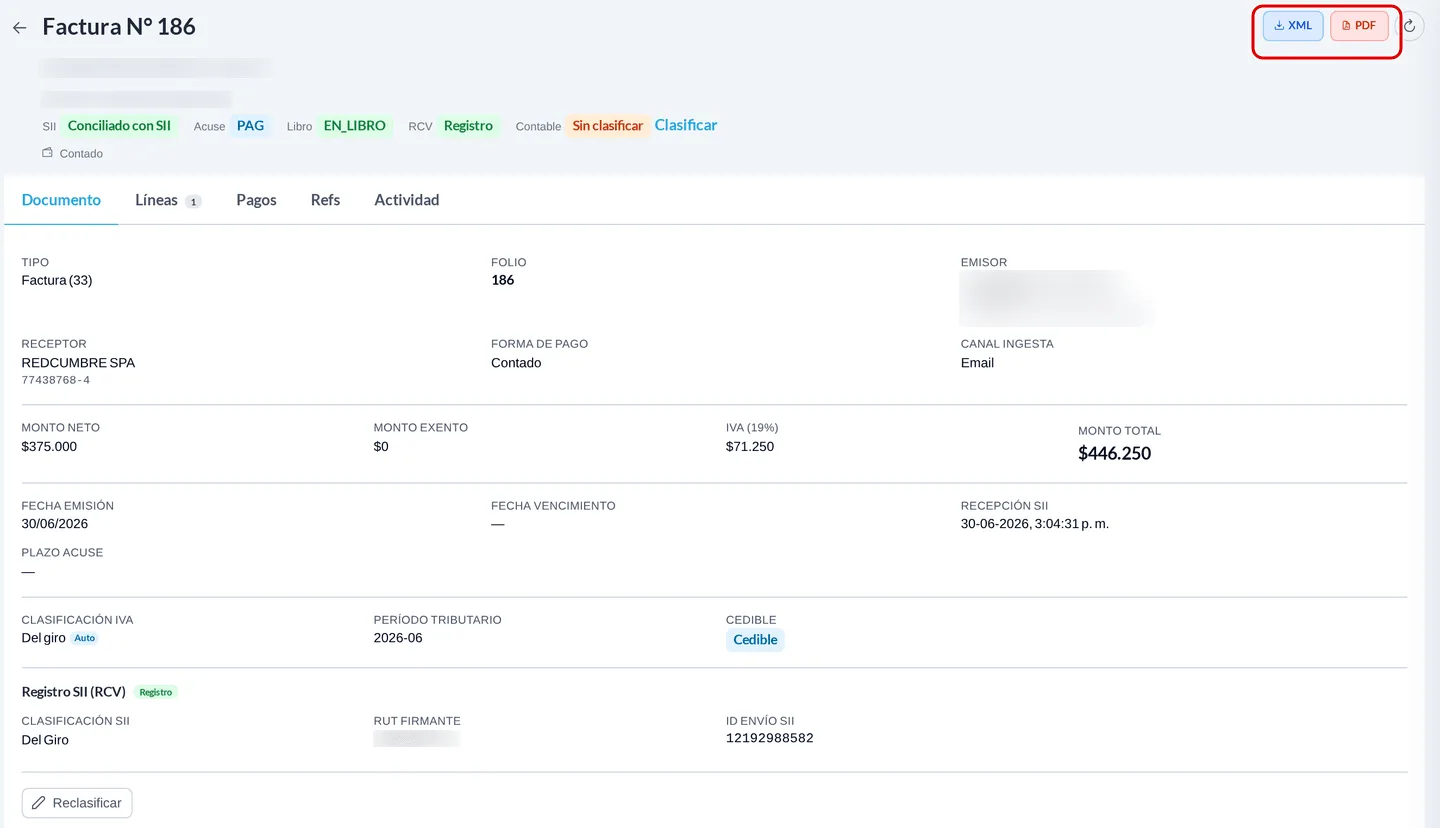Click the Recepción SII timestamp
This screenshot has height=828, width=1440.
[x=1035, y=524]
